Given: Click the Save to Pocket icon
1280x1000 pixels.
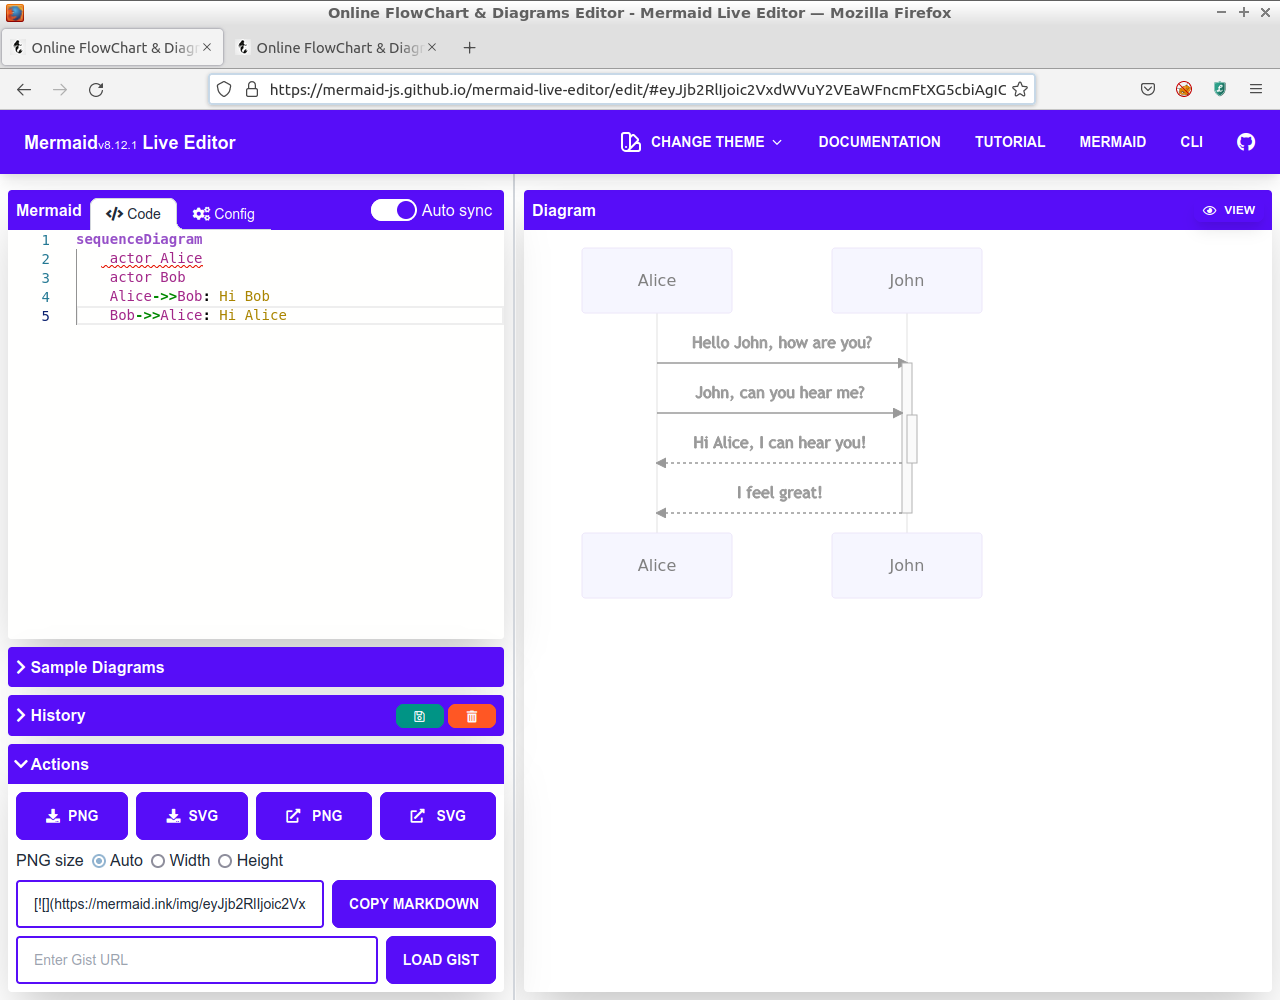Looking at the screenshot, I should click(1148, 89).
